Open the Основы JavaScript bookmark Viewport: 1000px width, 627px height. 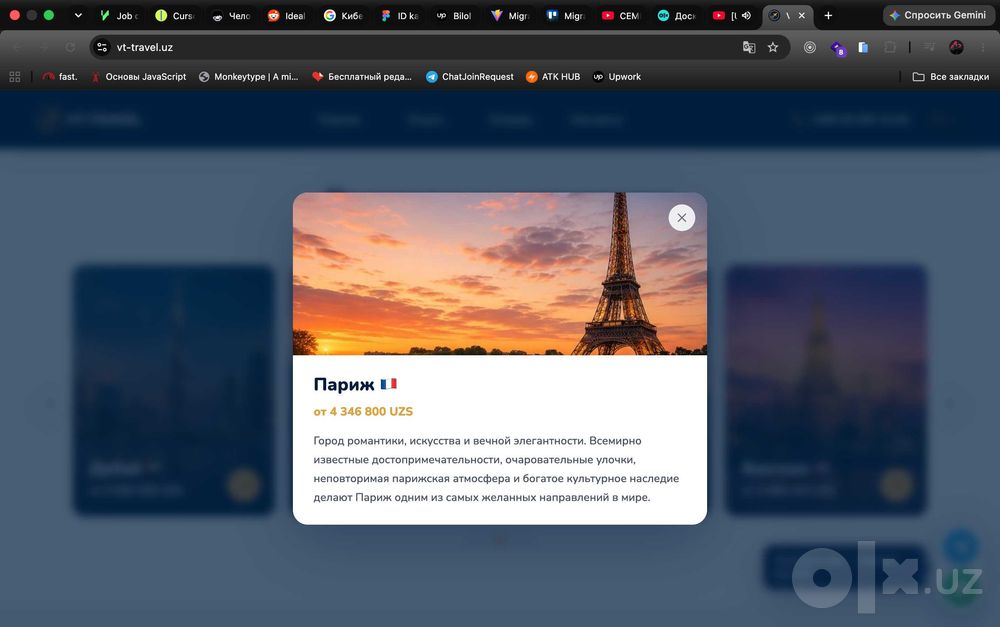tap(139, 77)
